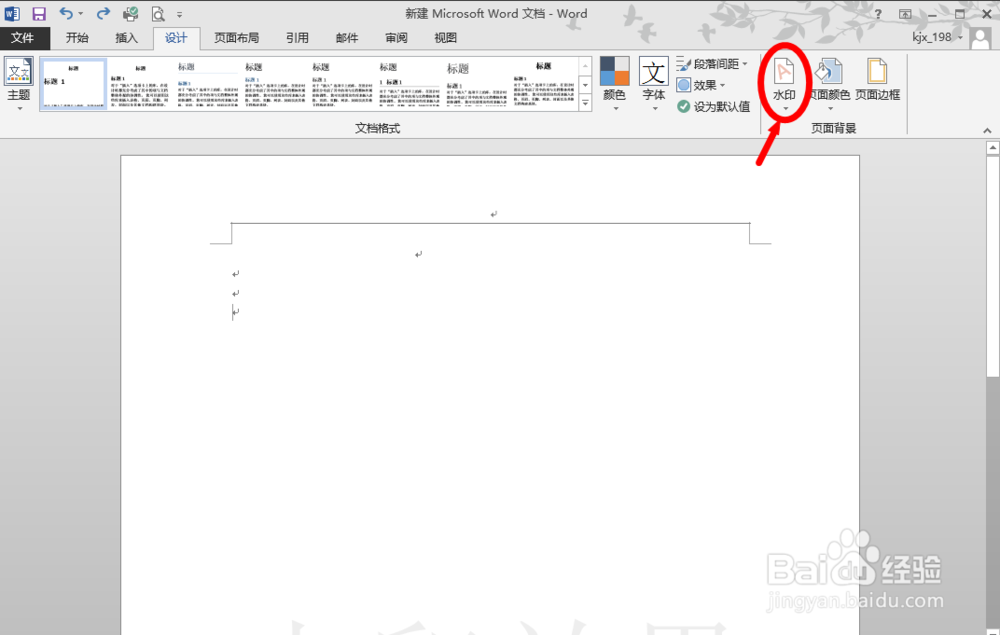Switch to the 页面布局 tab
This screenshot has height=635, width=1000.
237,38
